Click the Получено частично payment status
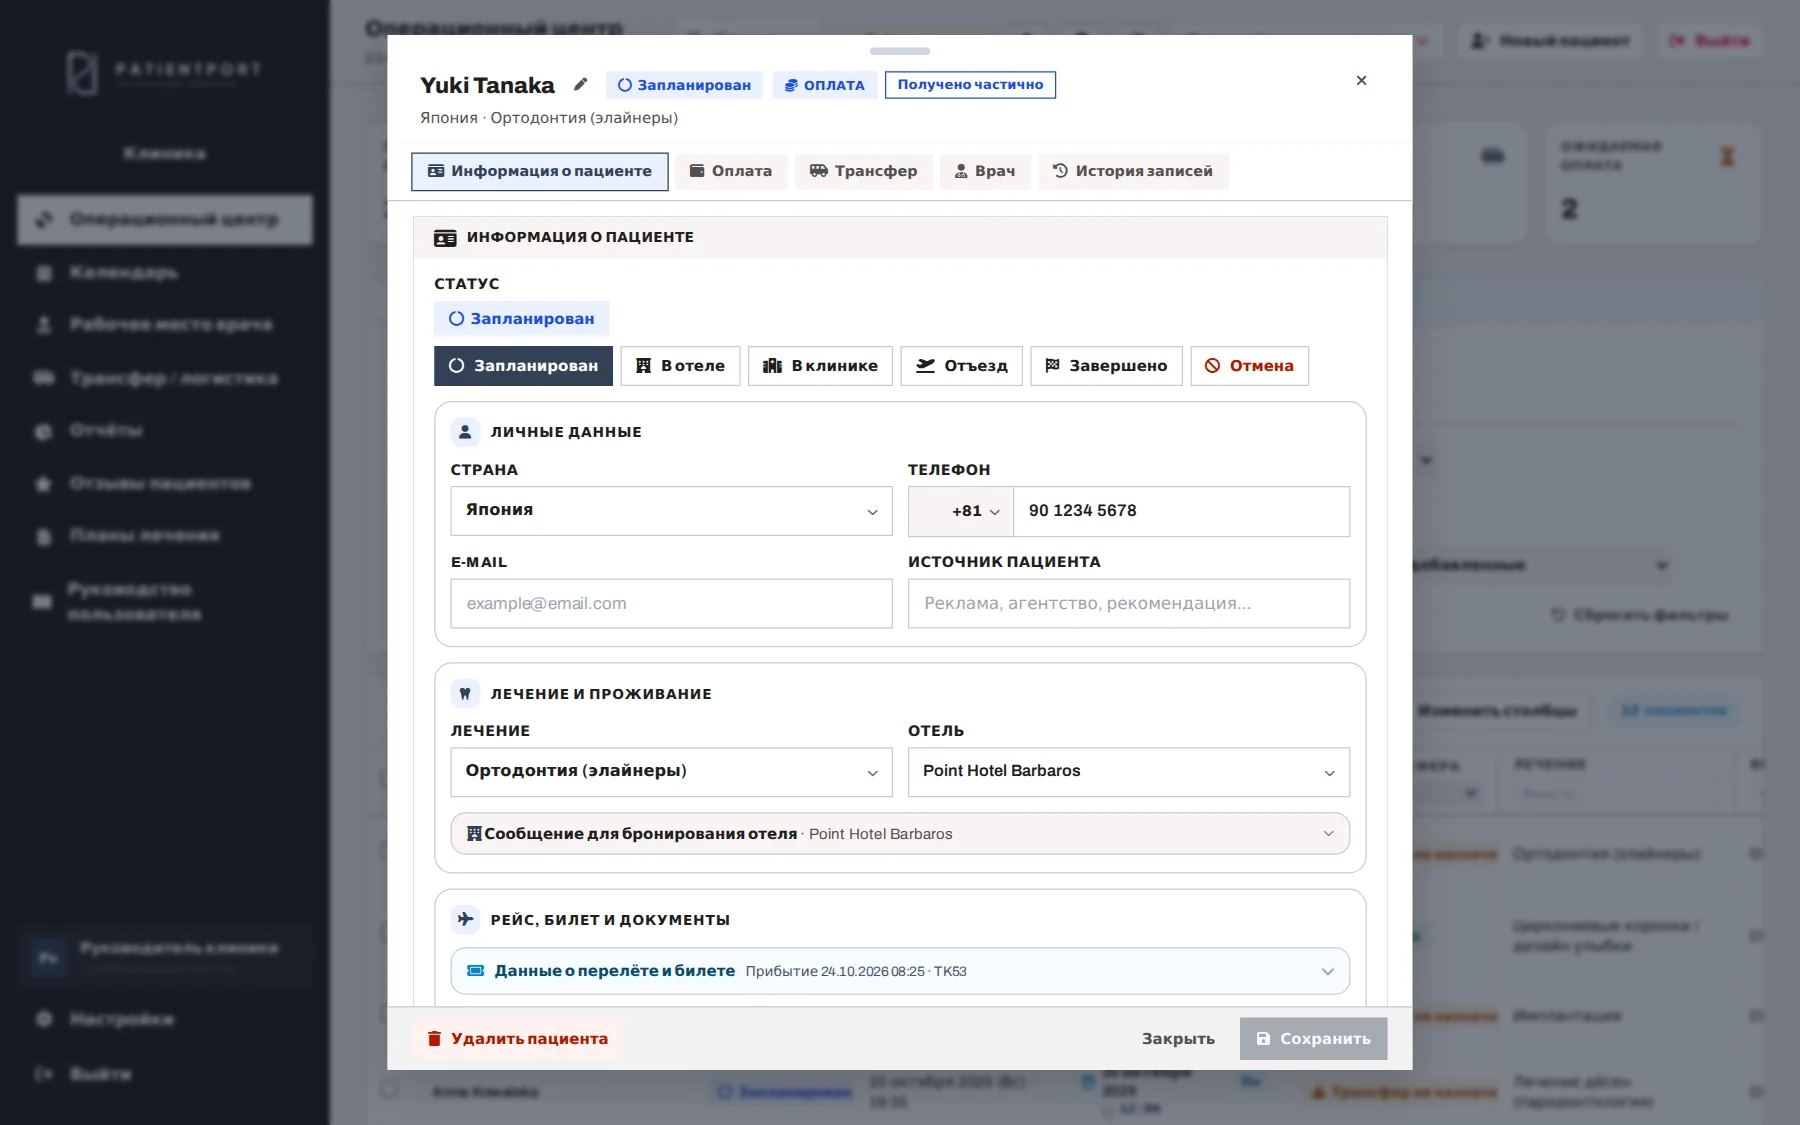This screenshot has height=1125, width=1800. [x=970, y=85]
